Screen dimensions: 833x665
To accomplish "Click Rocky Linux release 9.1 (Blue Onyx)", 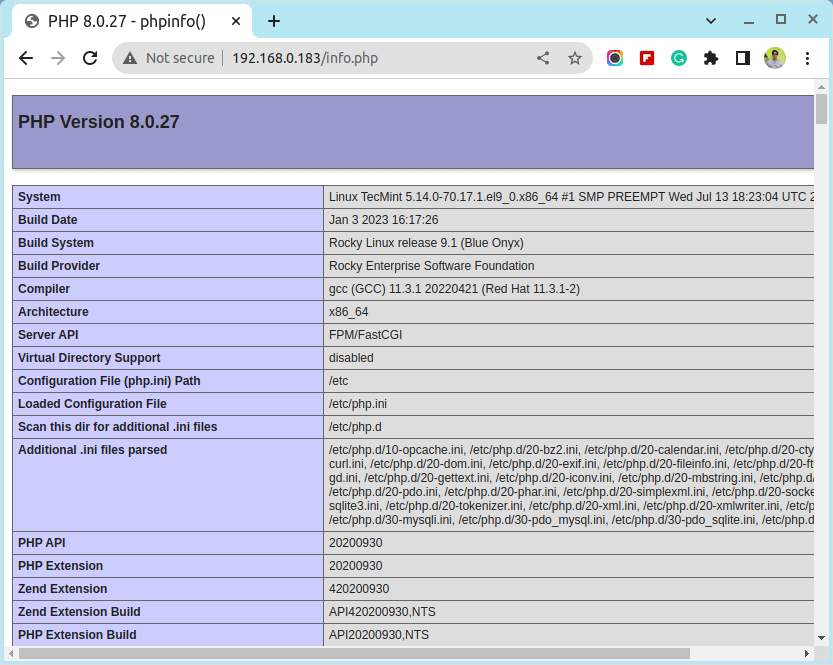I will (x=426, y=243).
